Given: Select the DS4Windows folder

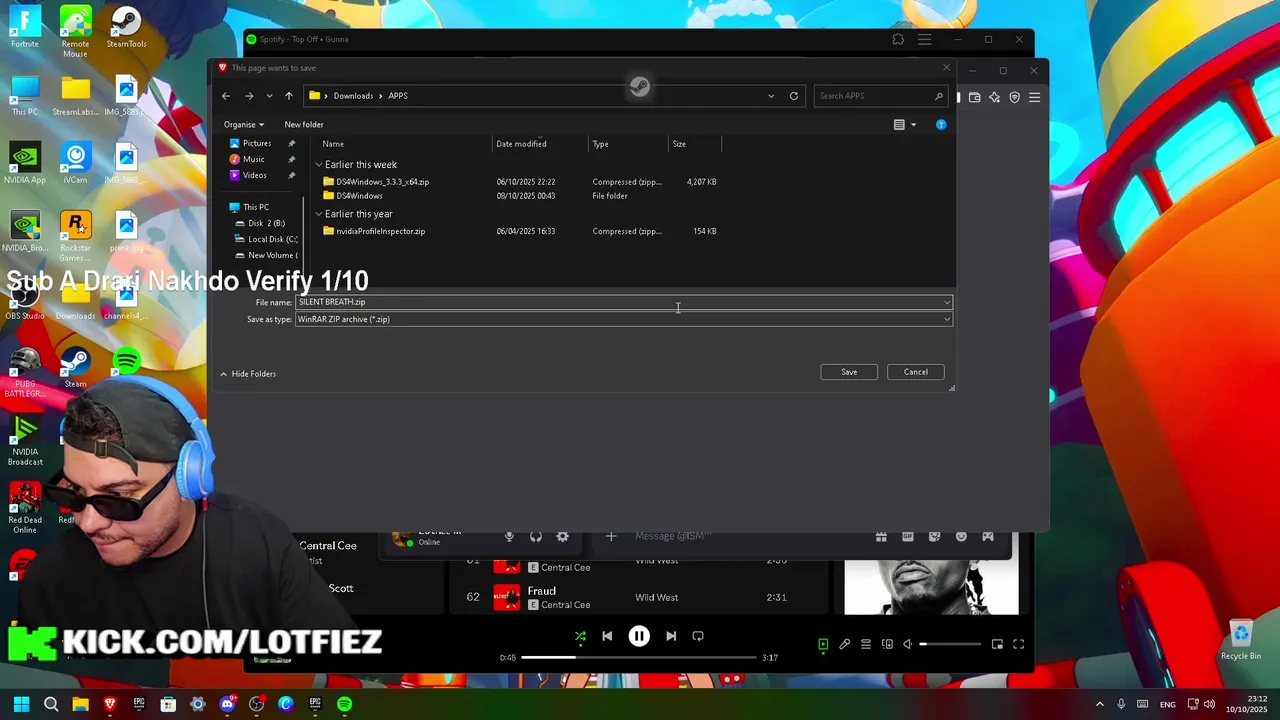Looking at the screenshot, I should [x=359, y=196].
